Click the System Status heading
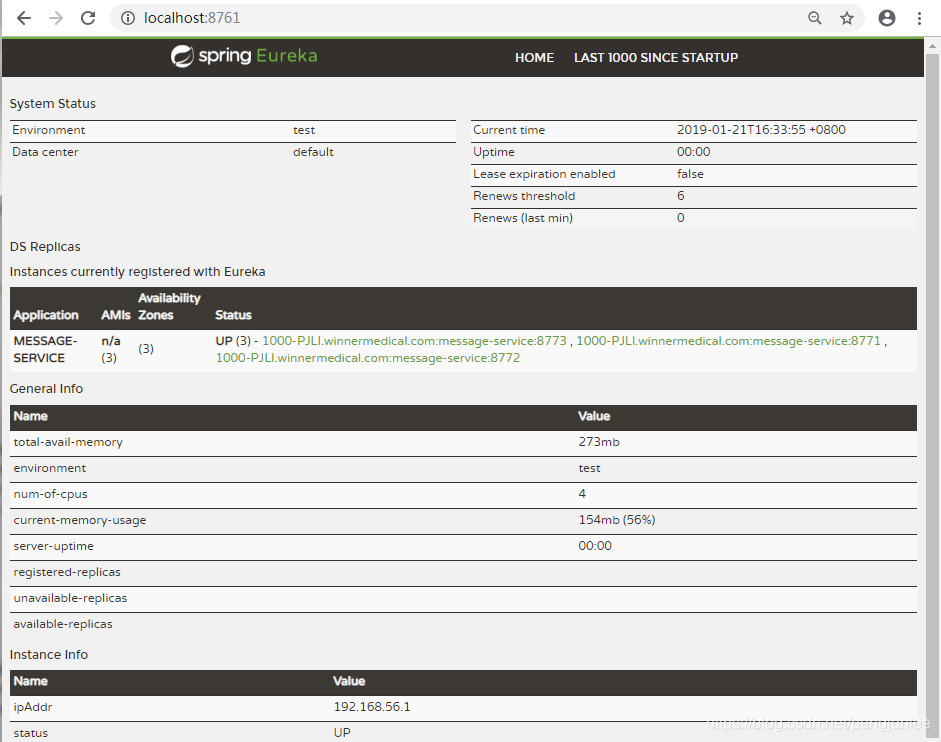 [x=53, y=103]
